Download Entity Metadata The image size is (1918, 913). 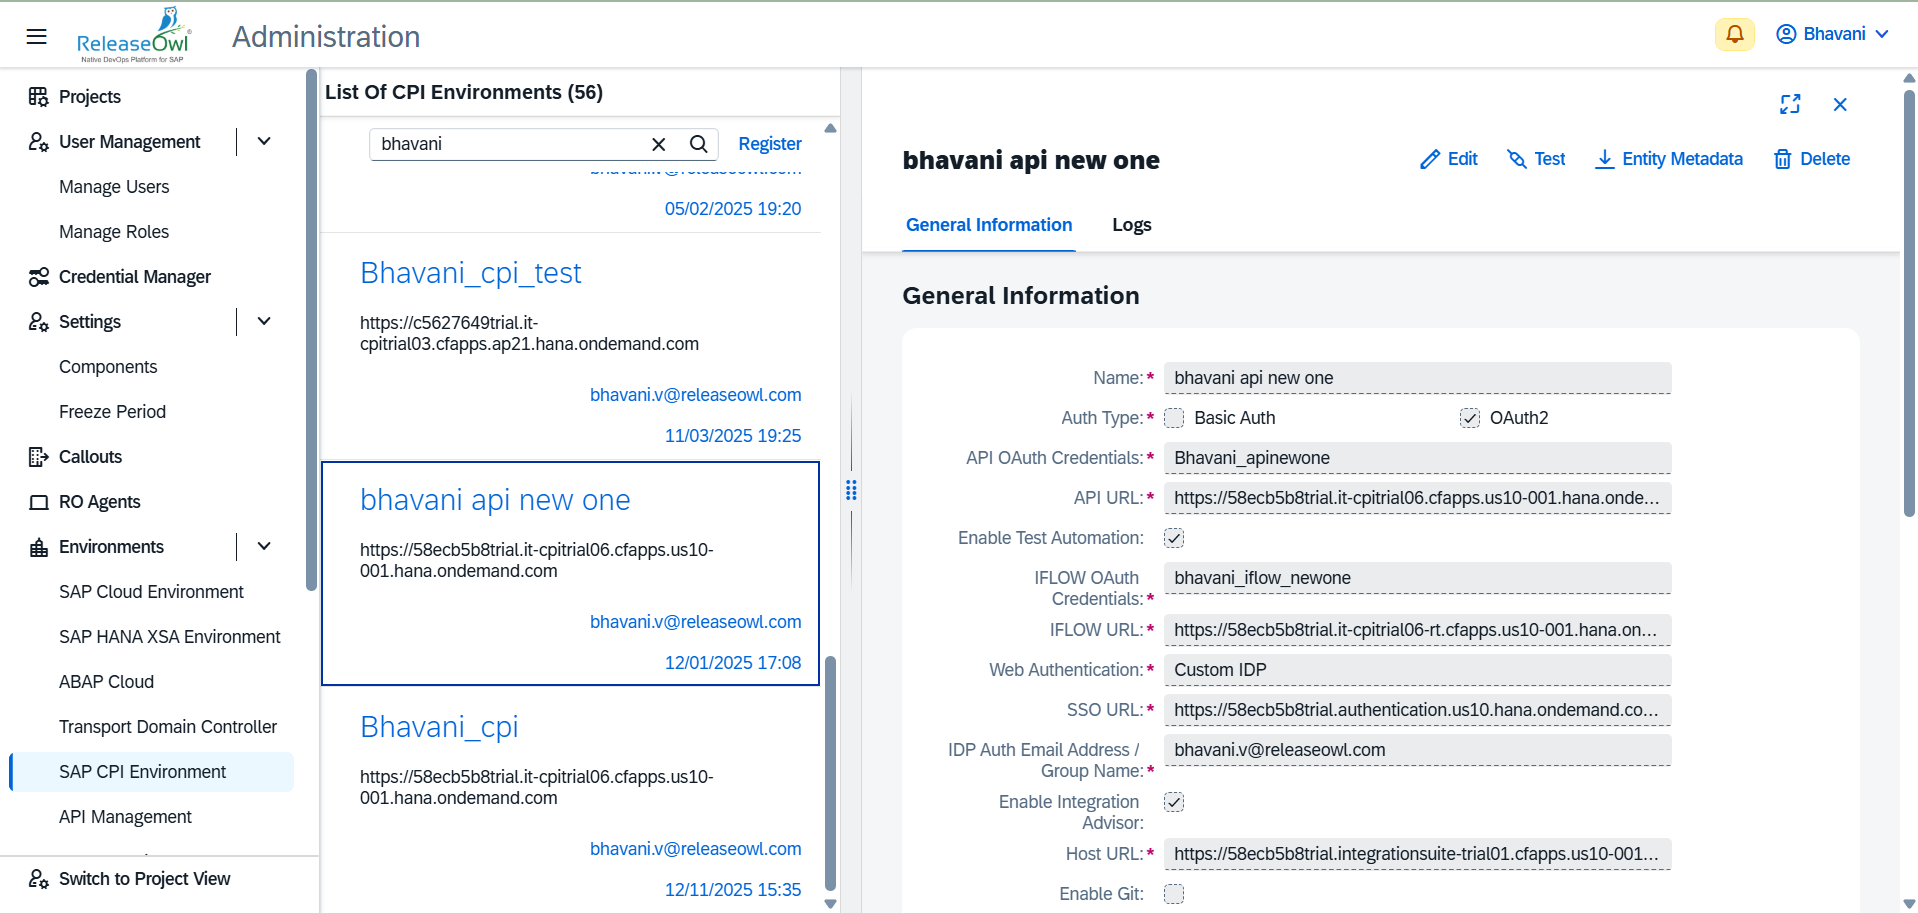[1668, 159]
